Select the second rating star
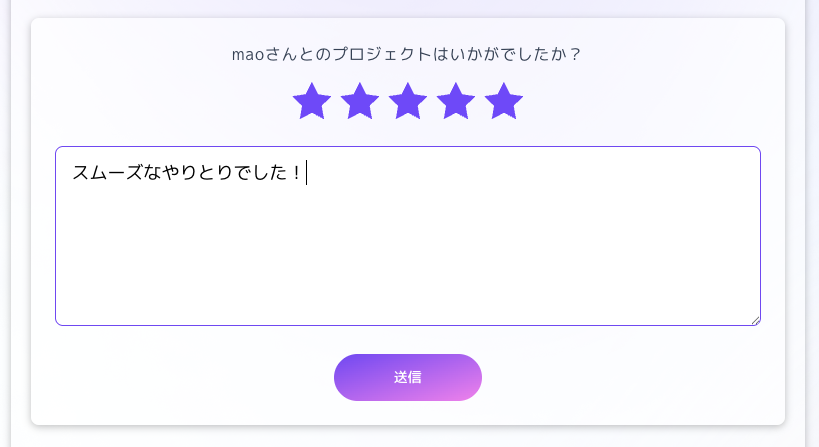The width and height of the screenshot is (819, 447). click(360, 102)
